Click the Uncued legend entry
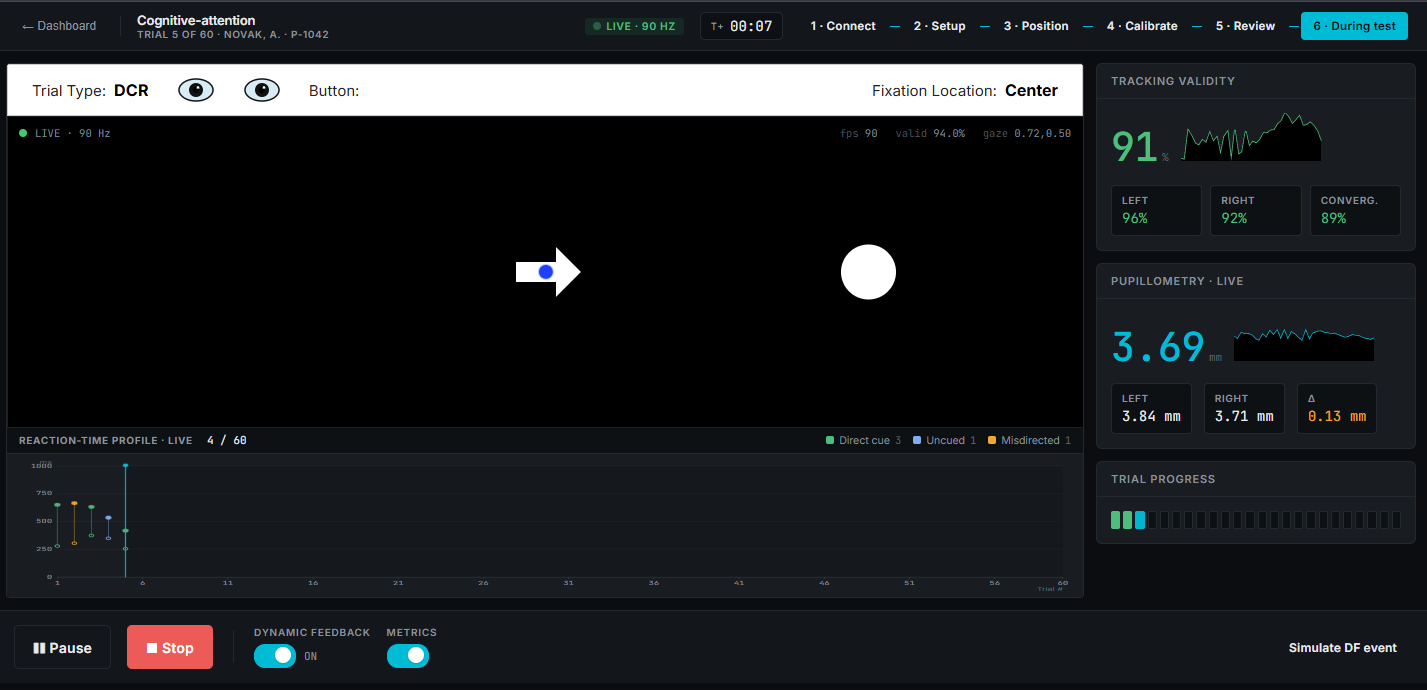This screenshot has width=1427, height=690. [x=944, y=440]
